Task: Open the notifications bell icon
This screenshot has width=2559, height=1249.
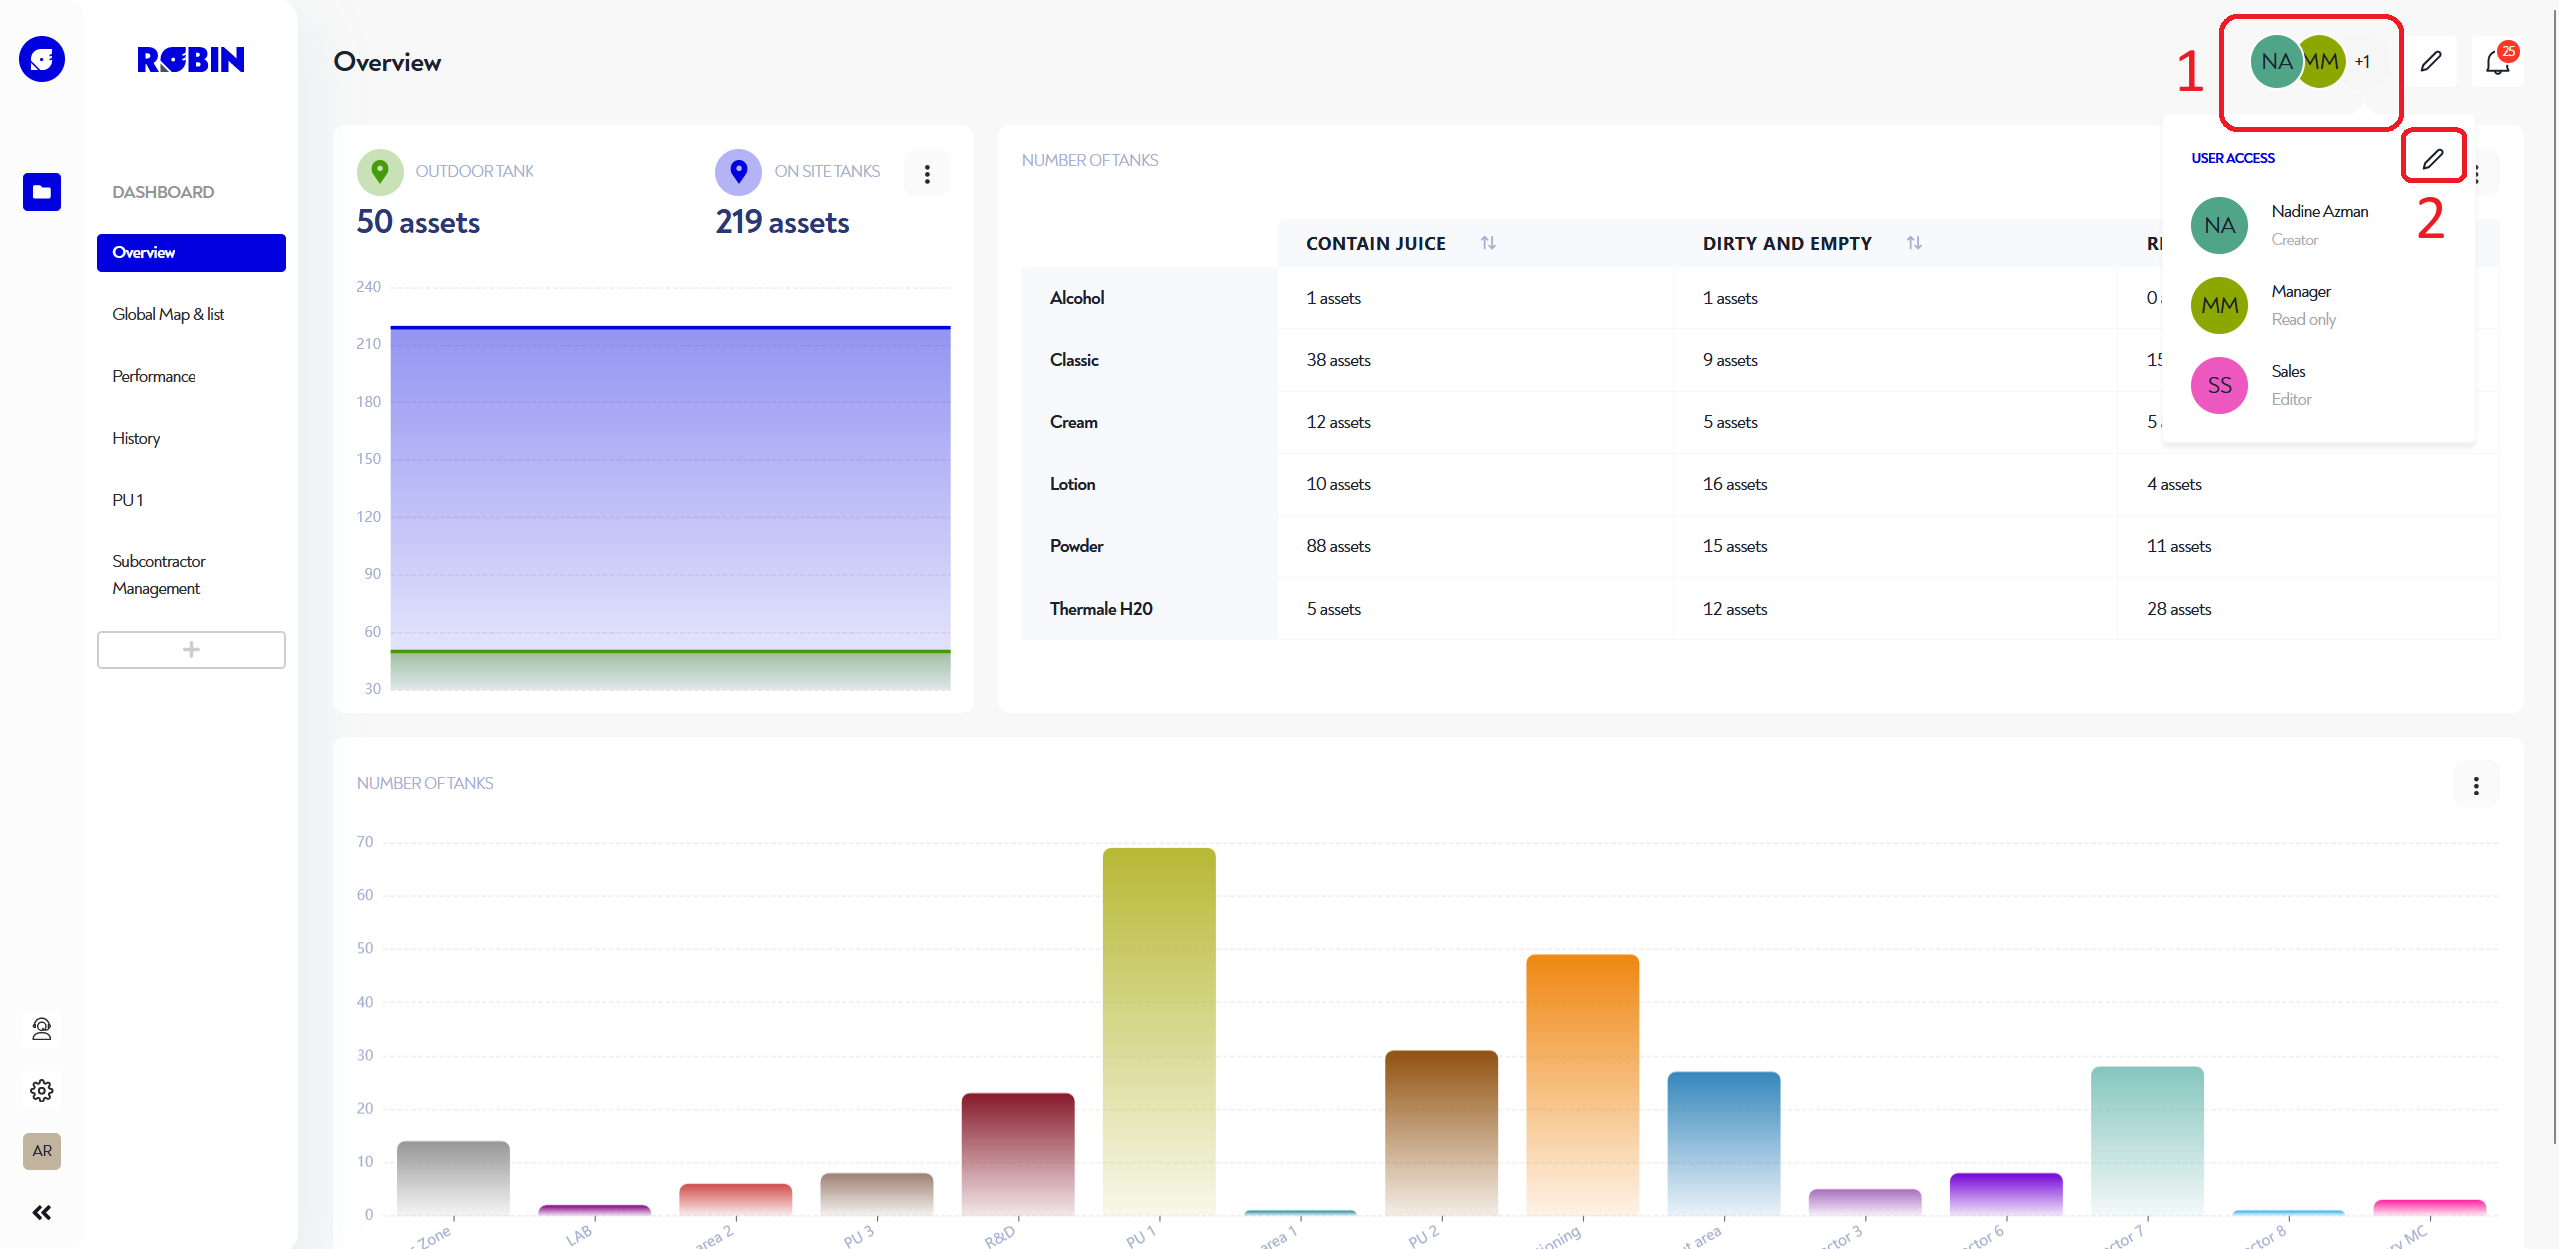Action: pyautogui.click(x=2497, y=62)
